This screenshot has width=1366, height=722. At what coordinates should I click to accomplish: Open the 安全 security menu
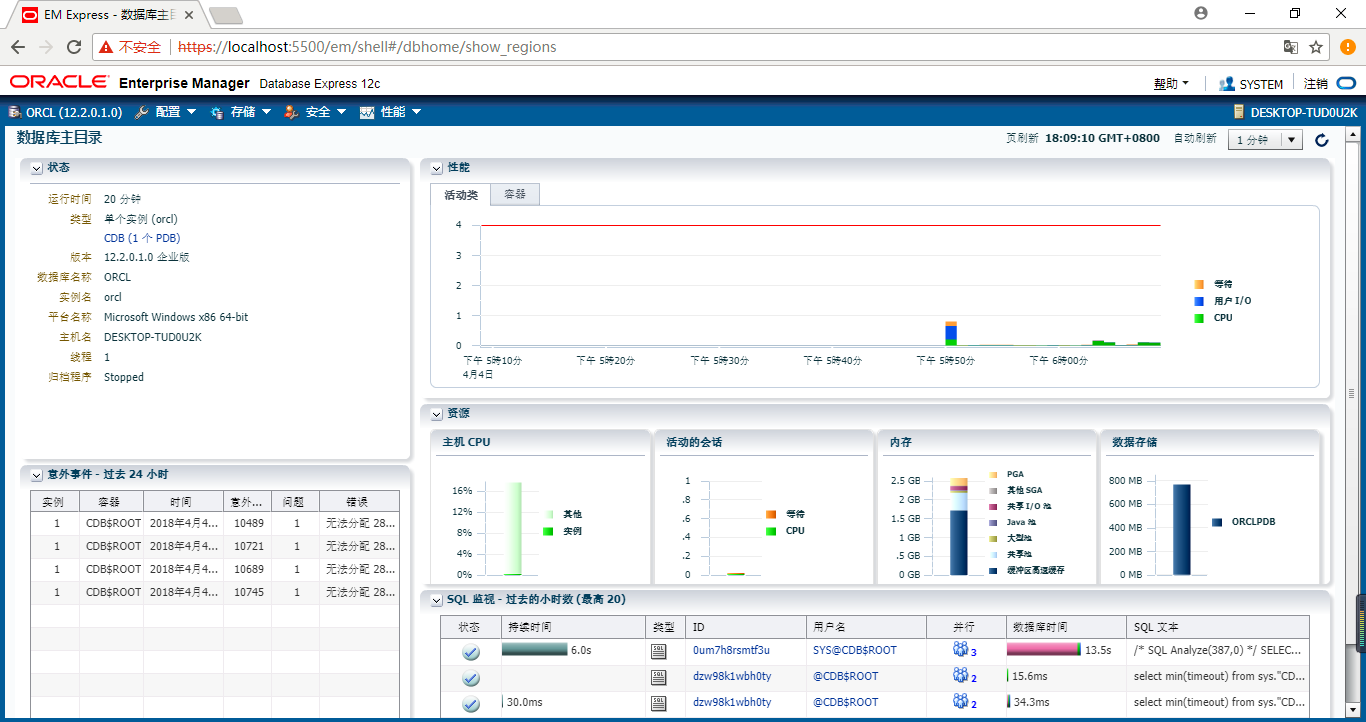316,112
